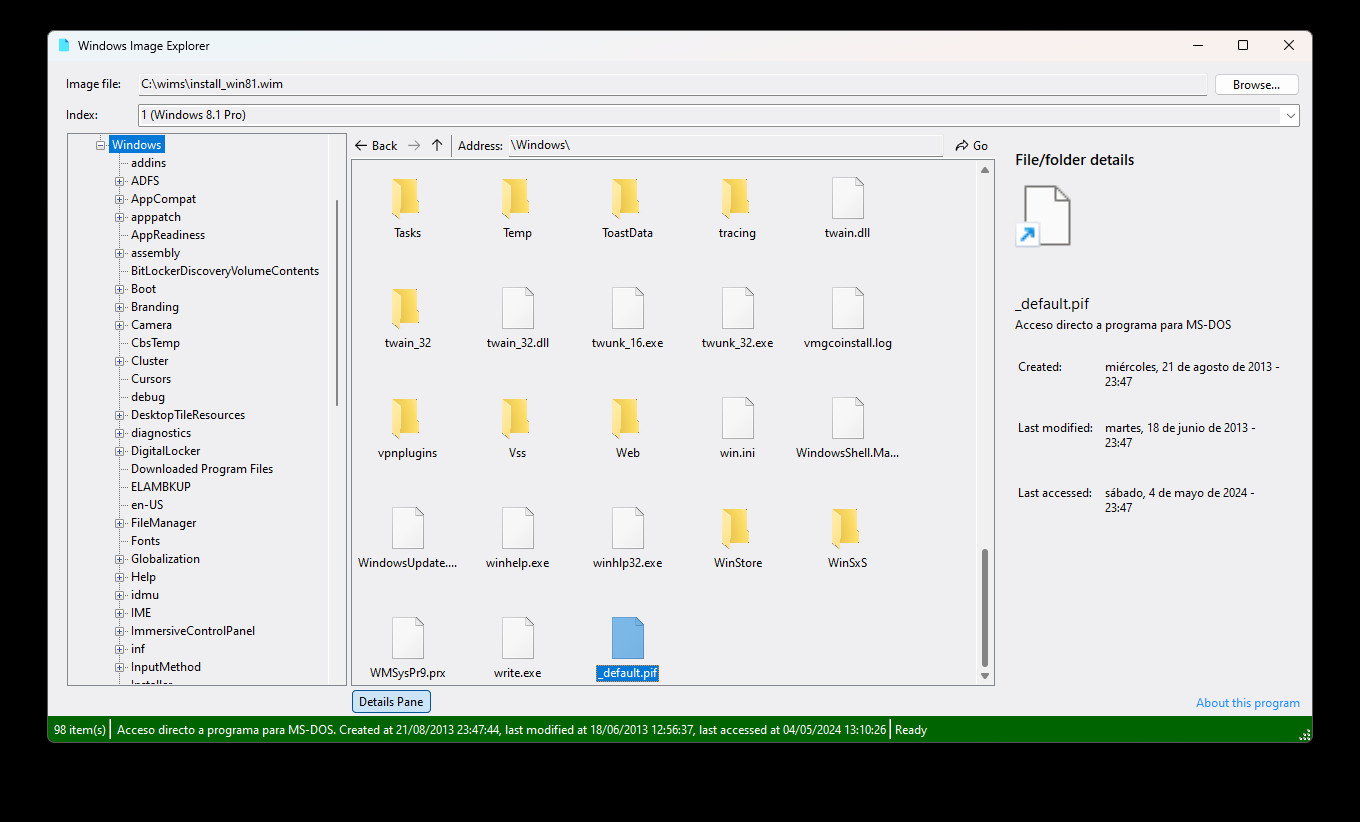Expand the ADFS tree node

[x=119, y=180]
